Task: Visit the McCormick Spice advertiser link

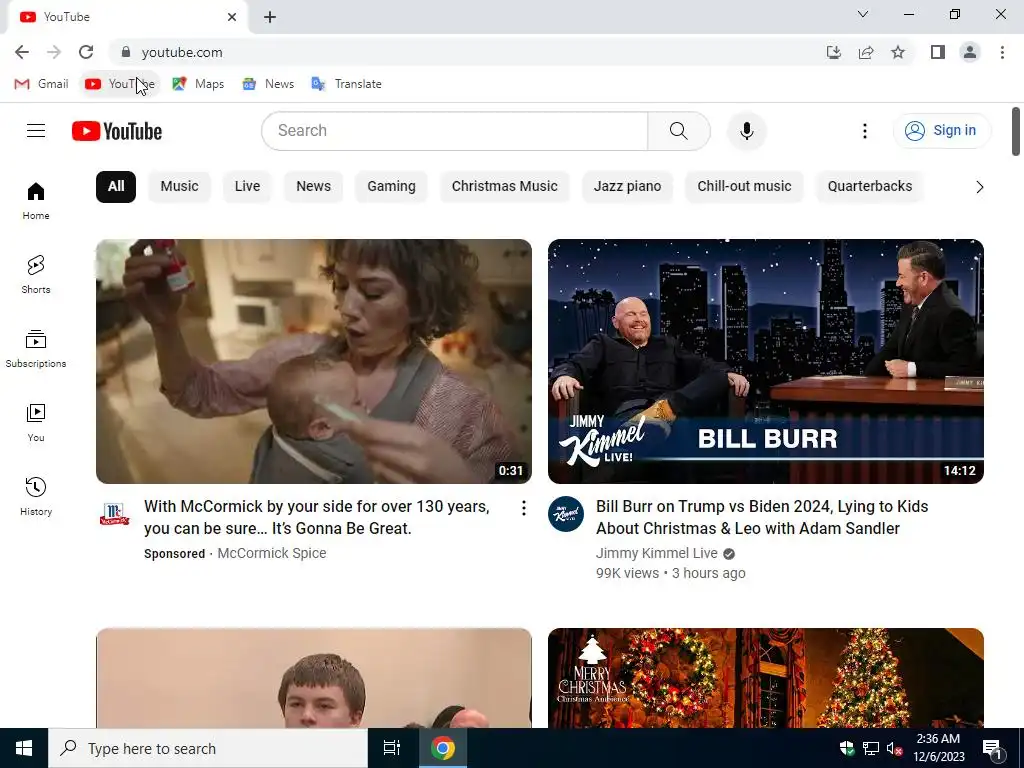Action: click(x=272, y=553)
